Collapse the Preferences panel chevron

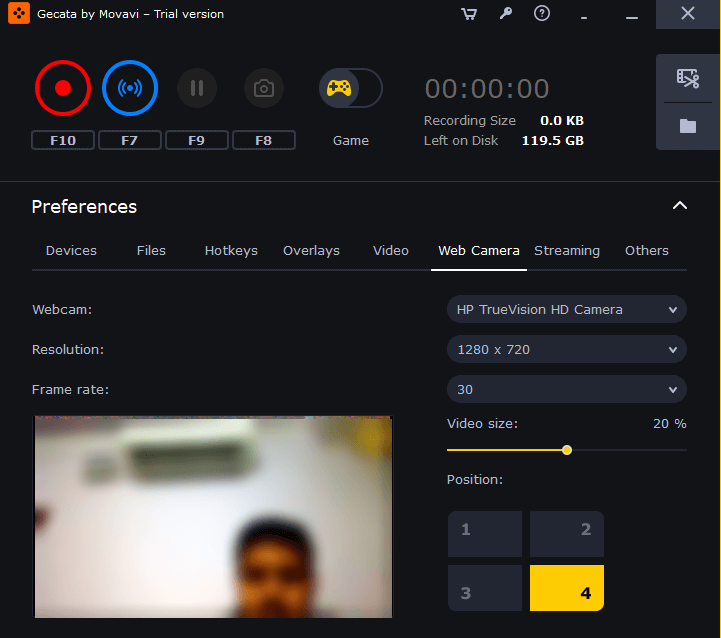pyautogui.click(x=680, y=206)
